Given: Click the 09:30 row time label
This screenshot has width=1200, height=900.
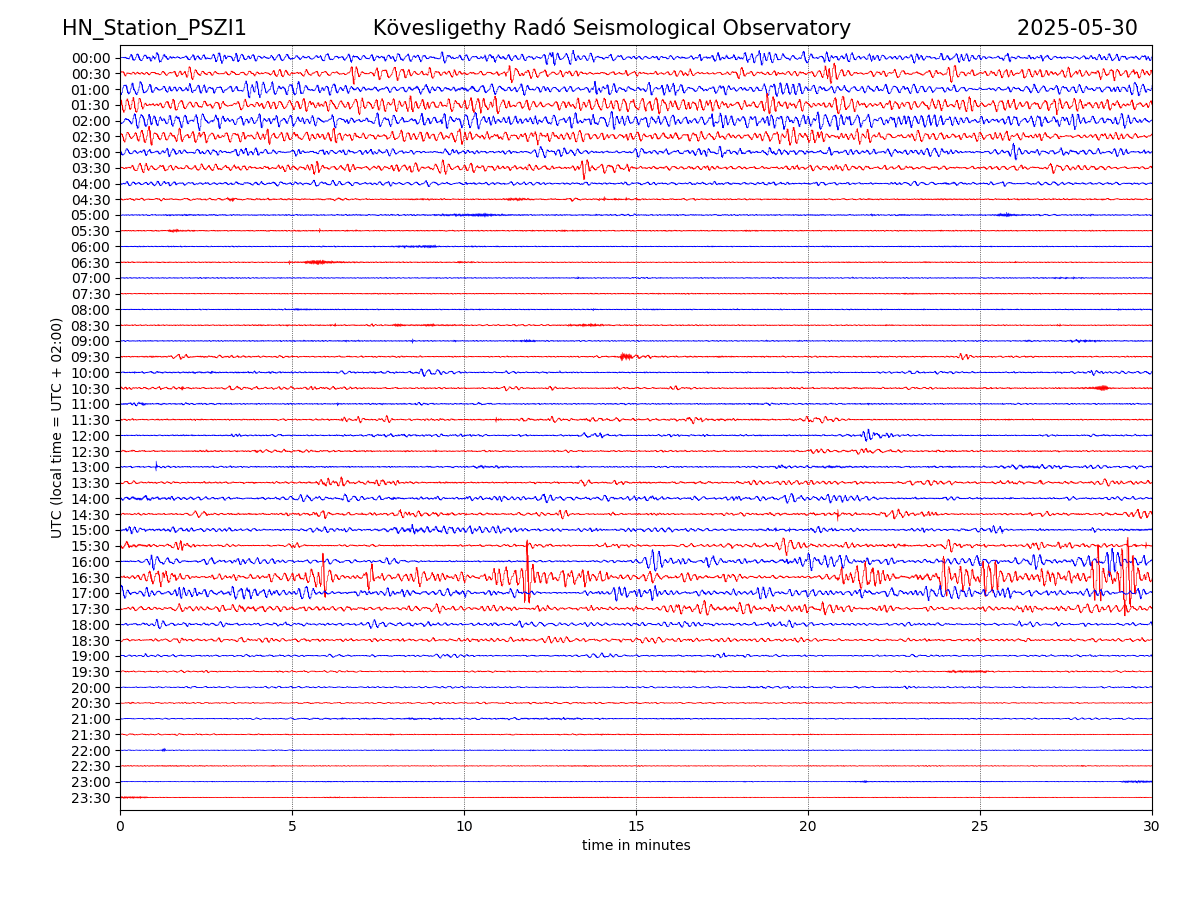Looking at the screenshot, I should pyautogui.click(x=91, y=357).
